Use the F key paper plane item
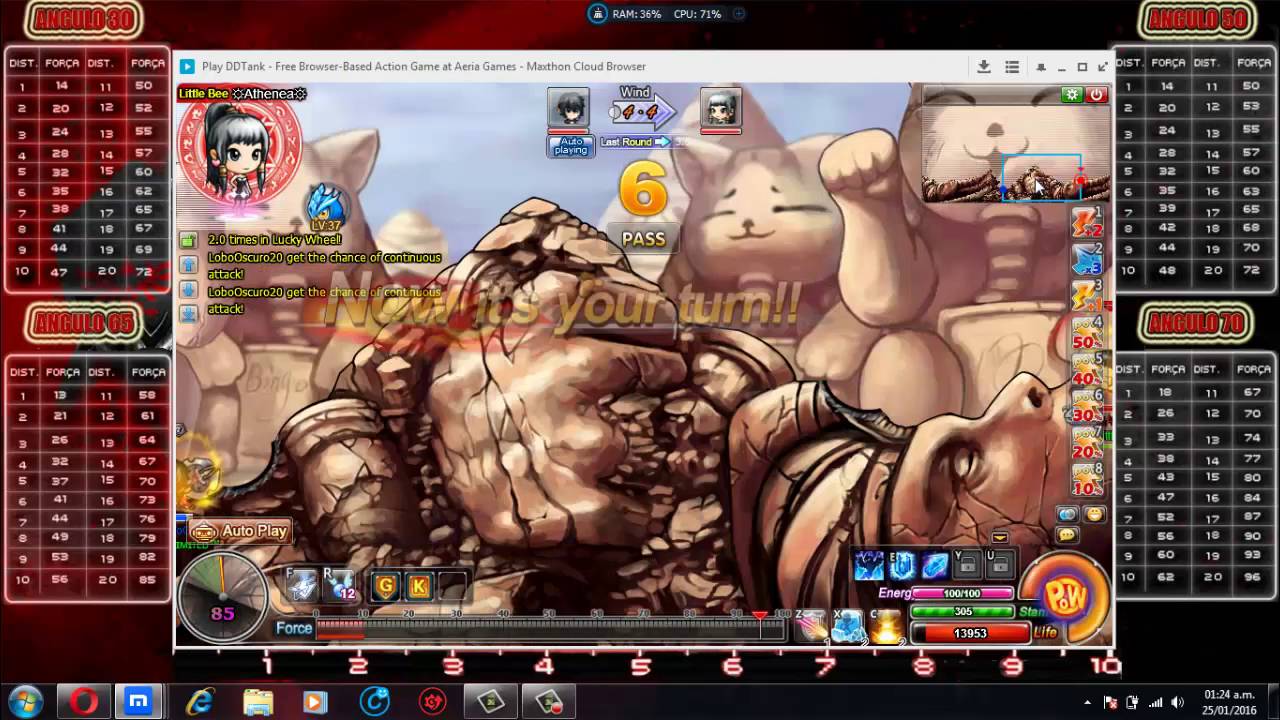Viewport: 1280px width, 720px height. click(x=302, y=585)
